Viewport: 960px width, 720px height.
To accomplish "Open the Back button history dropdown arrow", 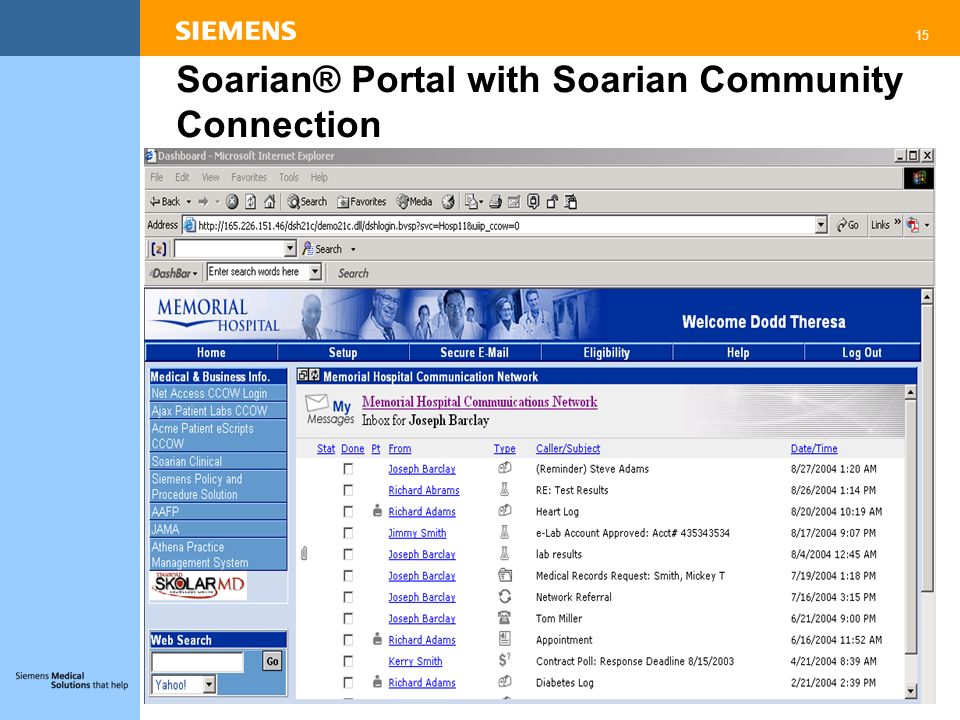I will (x=189, y=201).
